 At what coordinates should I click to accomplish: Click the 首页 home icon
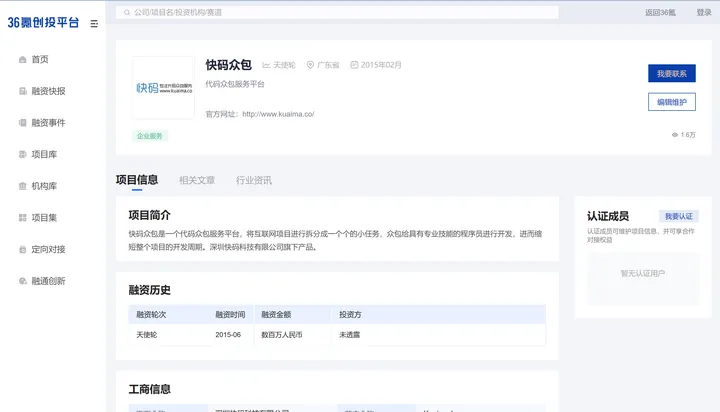click(22, 59)
